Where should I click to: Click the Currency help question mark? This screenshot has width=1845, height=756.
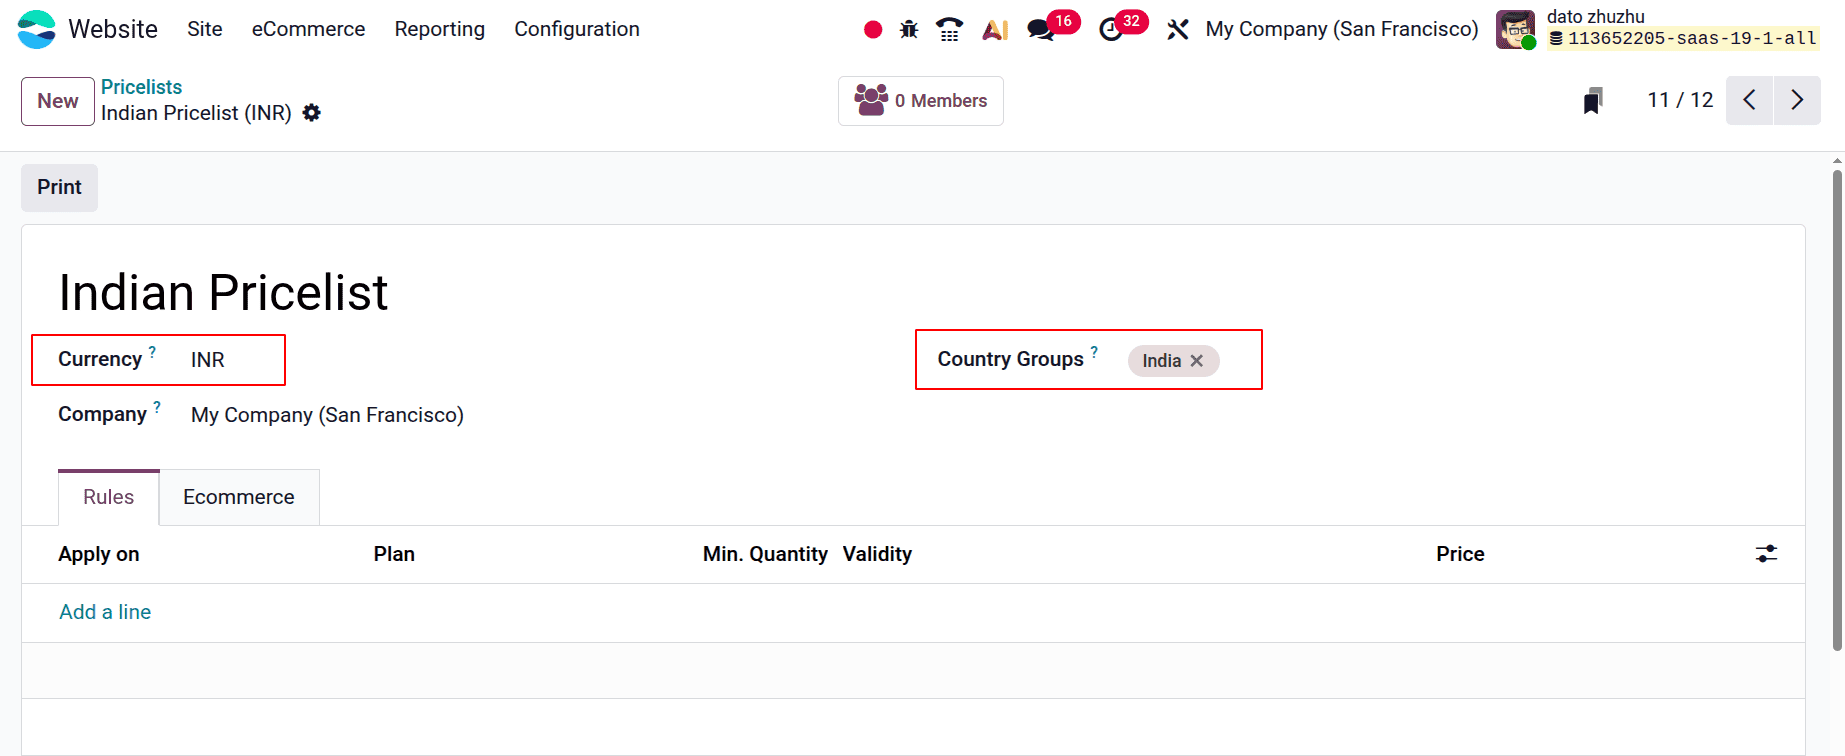[152, 352]
